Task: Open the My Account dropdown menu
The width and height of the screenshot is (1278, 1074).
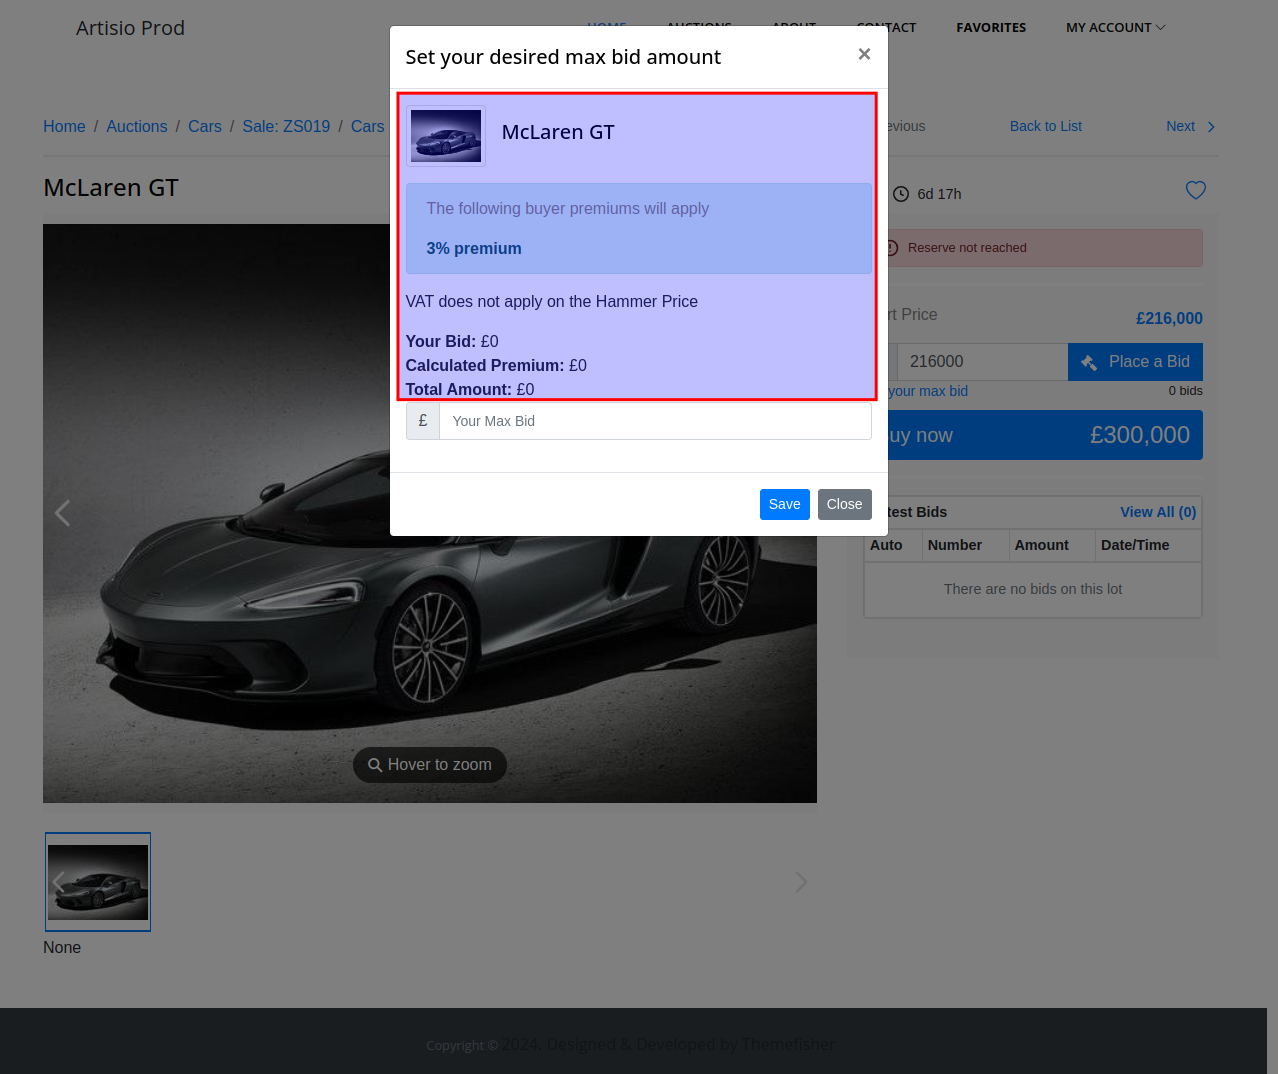Action: pyautogui.click(x=1115, y=28)
